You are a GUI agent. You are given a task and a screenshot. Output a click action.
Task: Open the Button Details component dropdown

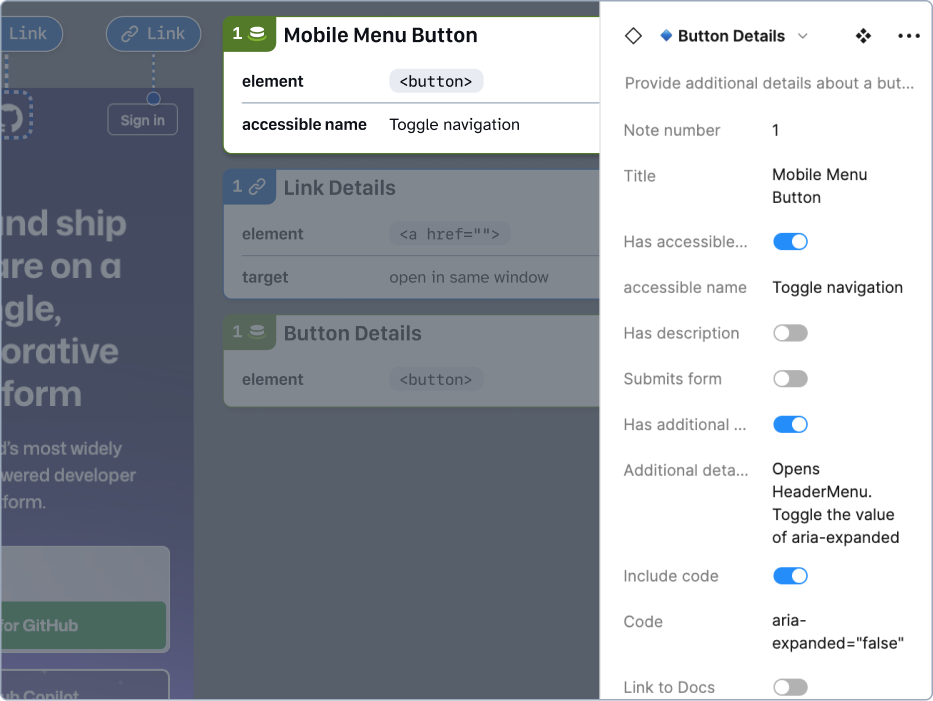click(734, 36)
